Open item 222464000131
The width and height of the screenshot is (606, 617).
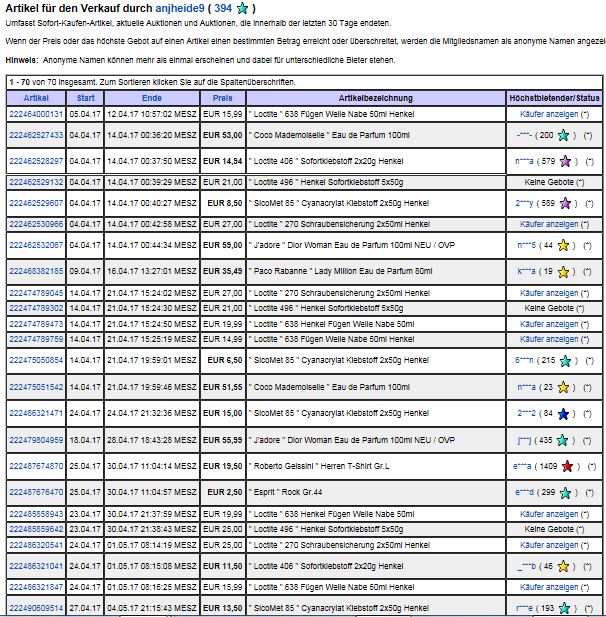(x=36, y=114)
